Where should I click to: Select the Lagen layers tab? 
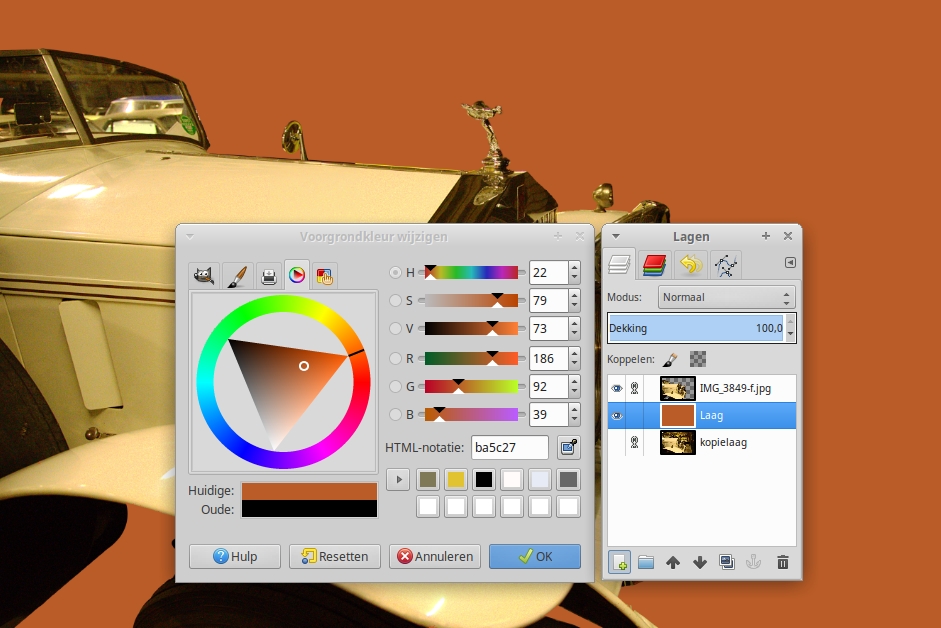[619, 264]
